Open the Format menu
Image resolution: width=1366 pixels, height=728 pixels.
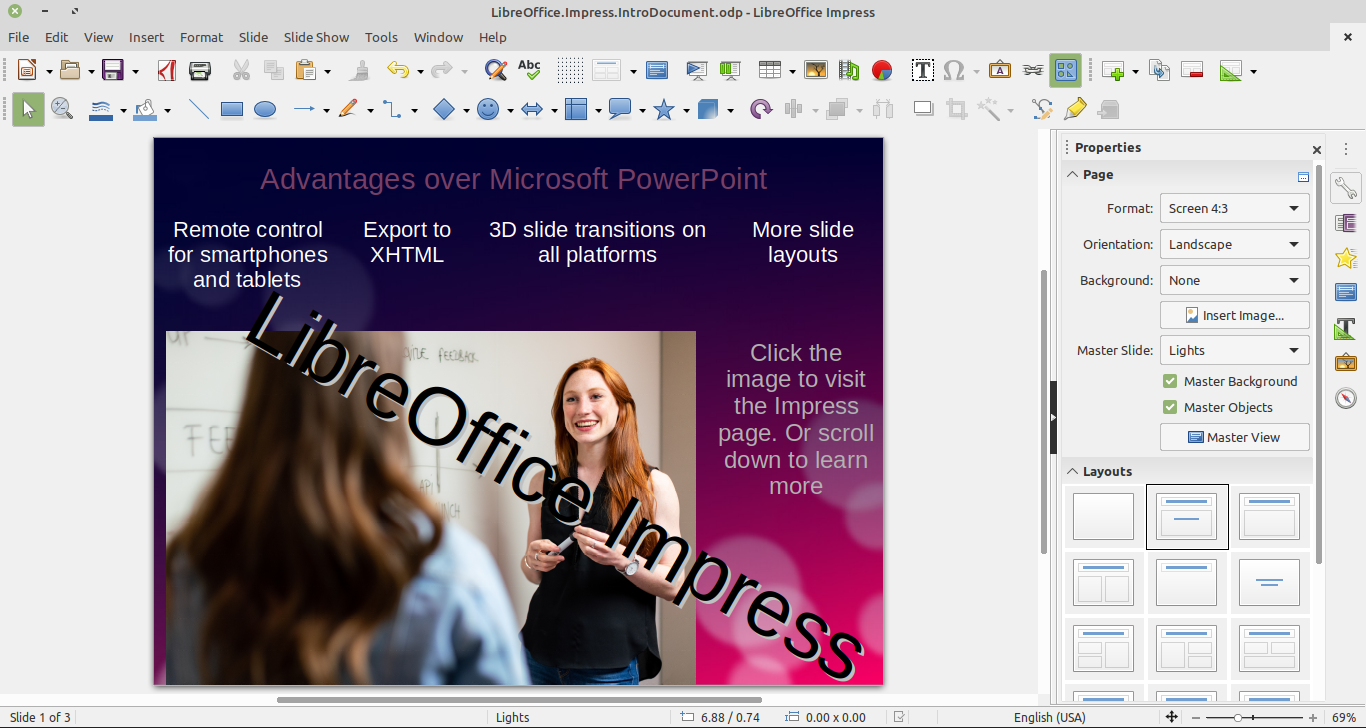201,37
